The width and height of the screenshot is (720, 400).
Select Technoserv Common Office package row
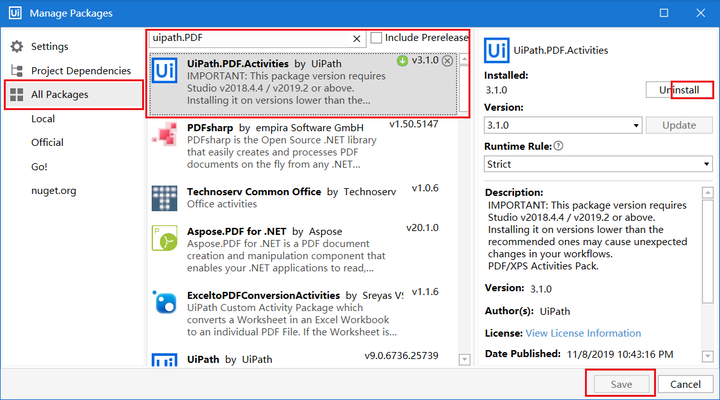[x=303, y=198]
